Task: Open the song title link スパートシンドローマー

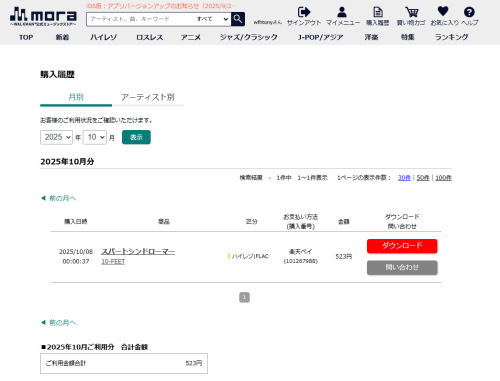Action: pyautogui.click(x=138, y=251)
